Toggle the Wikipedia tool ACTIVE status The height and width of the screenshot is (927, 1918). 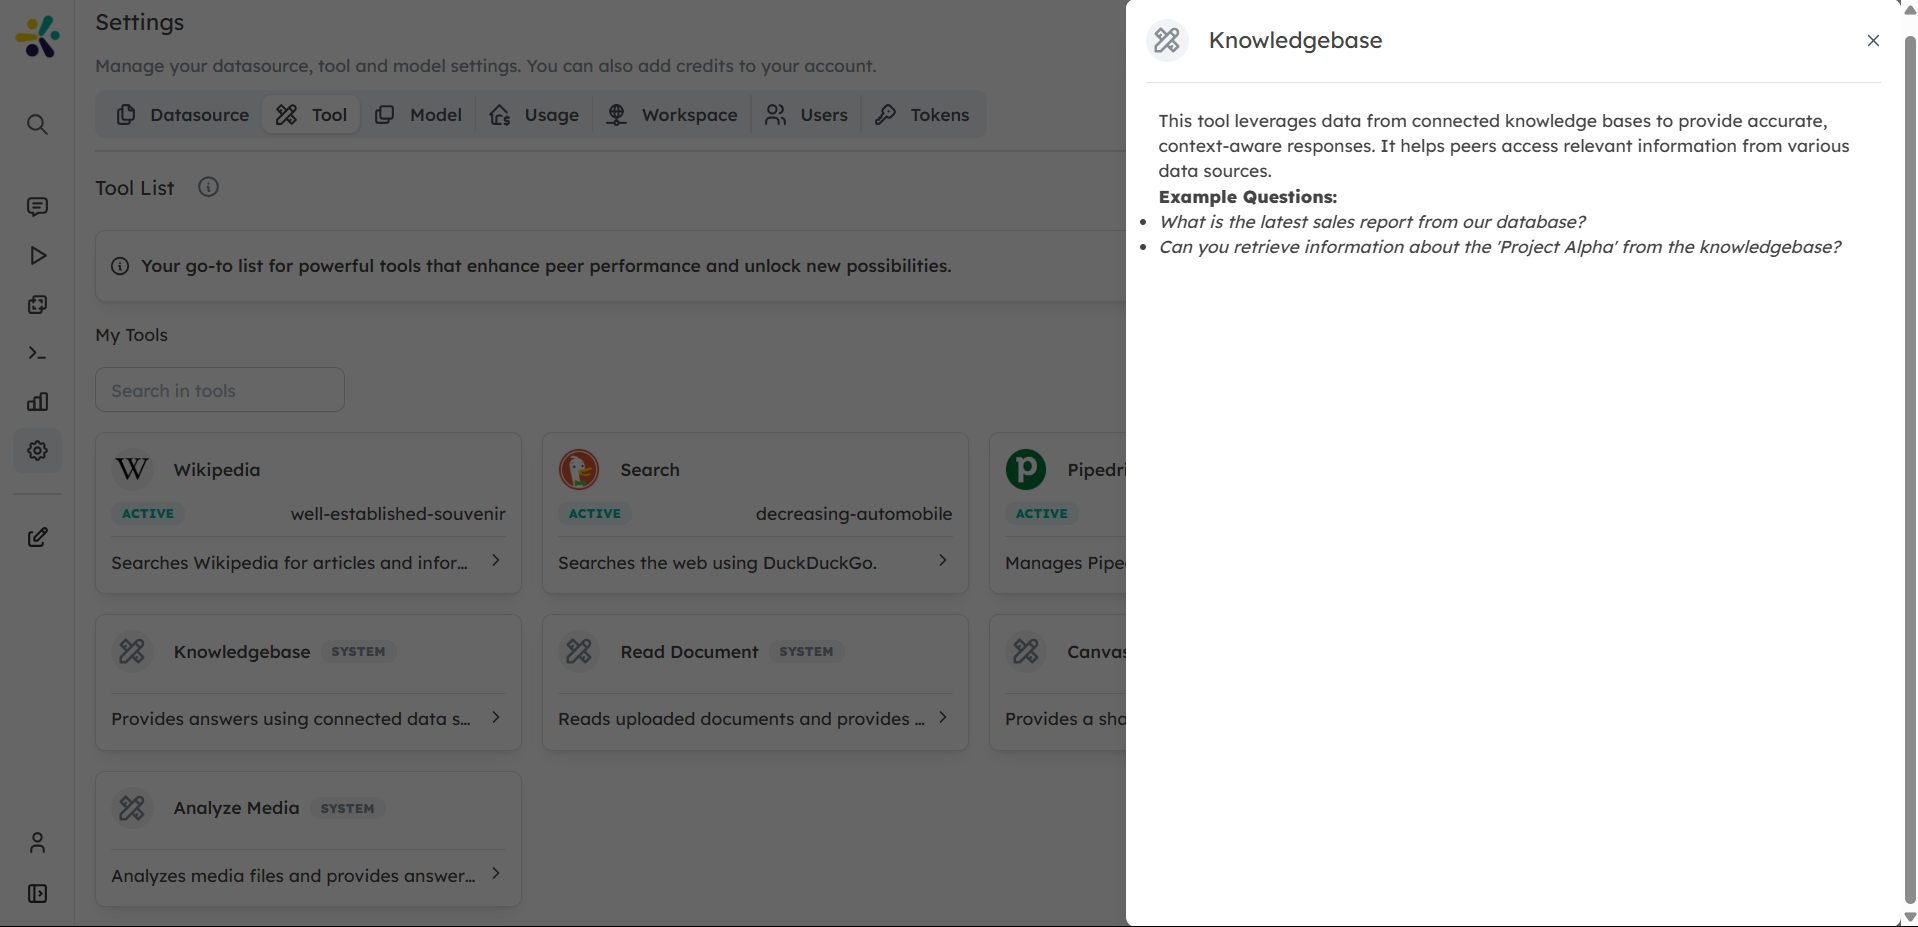pyautogui.click(x=148, y=513)
